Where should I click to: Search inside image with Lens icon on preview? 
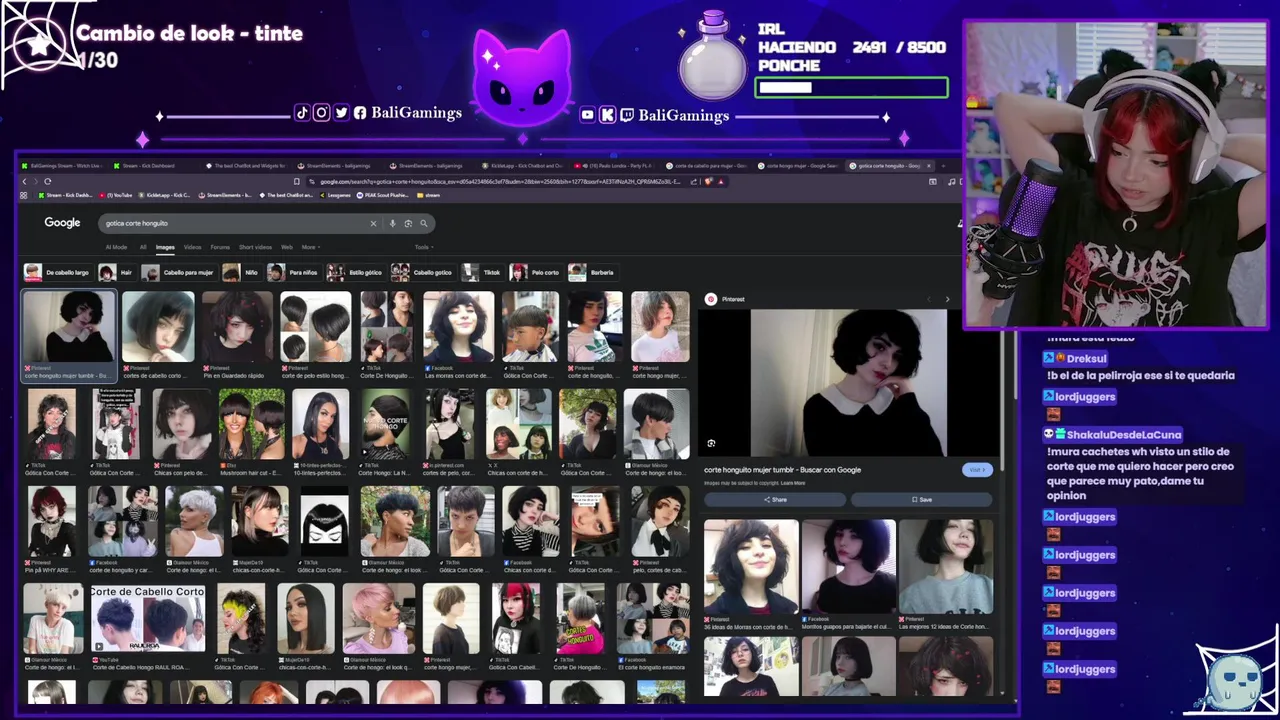(x=711, y=443)
